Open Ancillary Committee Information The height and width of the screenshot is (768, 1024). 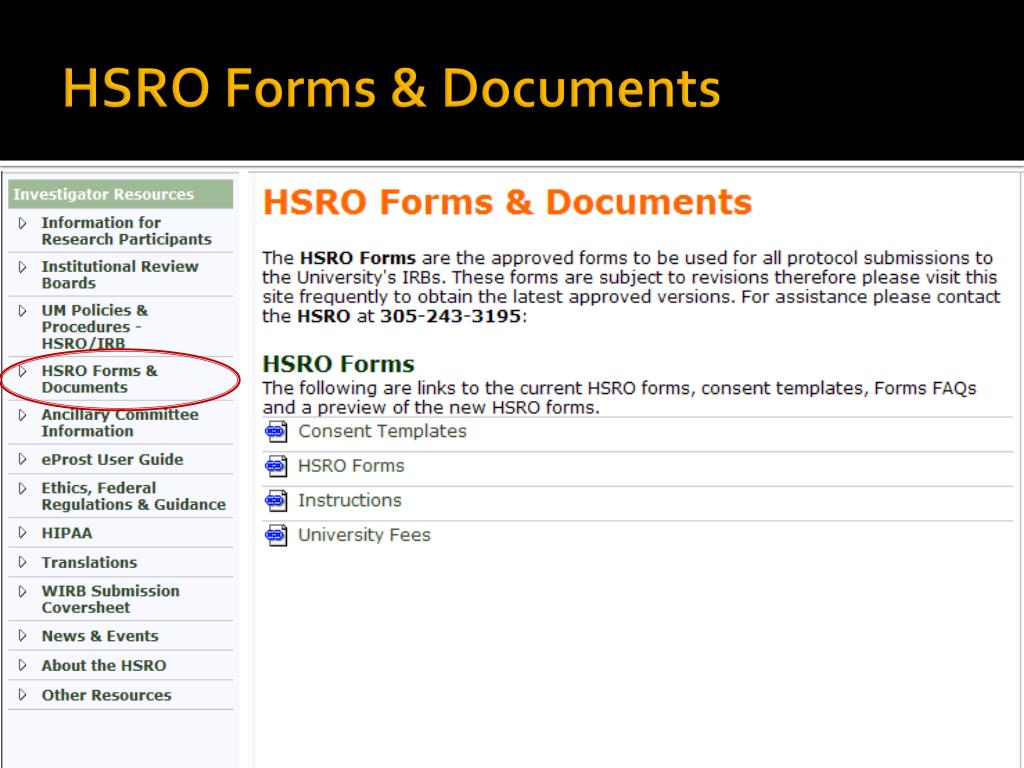pyautogui.click(x=120, y=423)
